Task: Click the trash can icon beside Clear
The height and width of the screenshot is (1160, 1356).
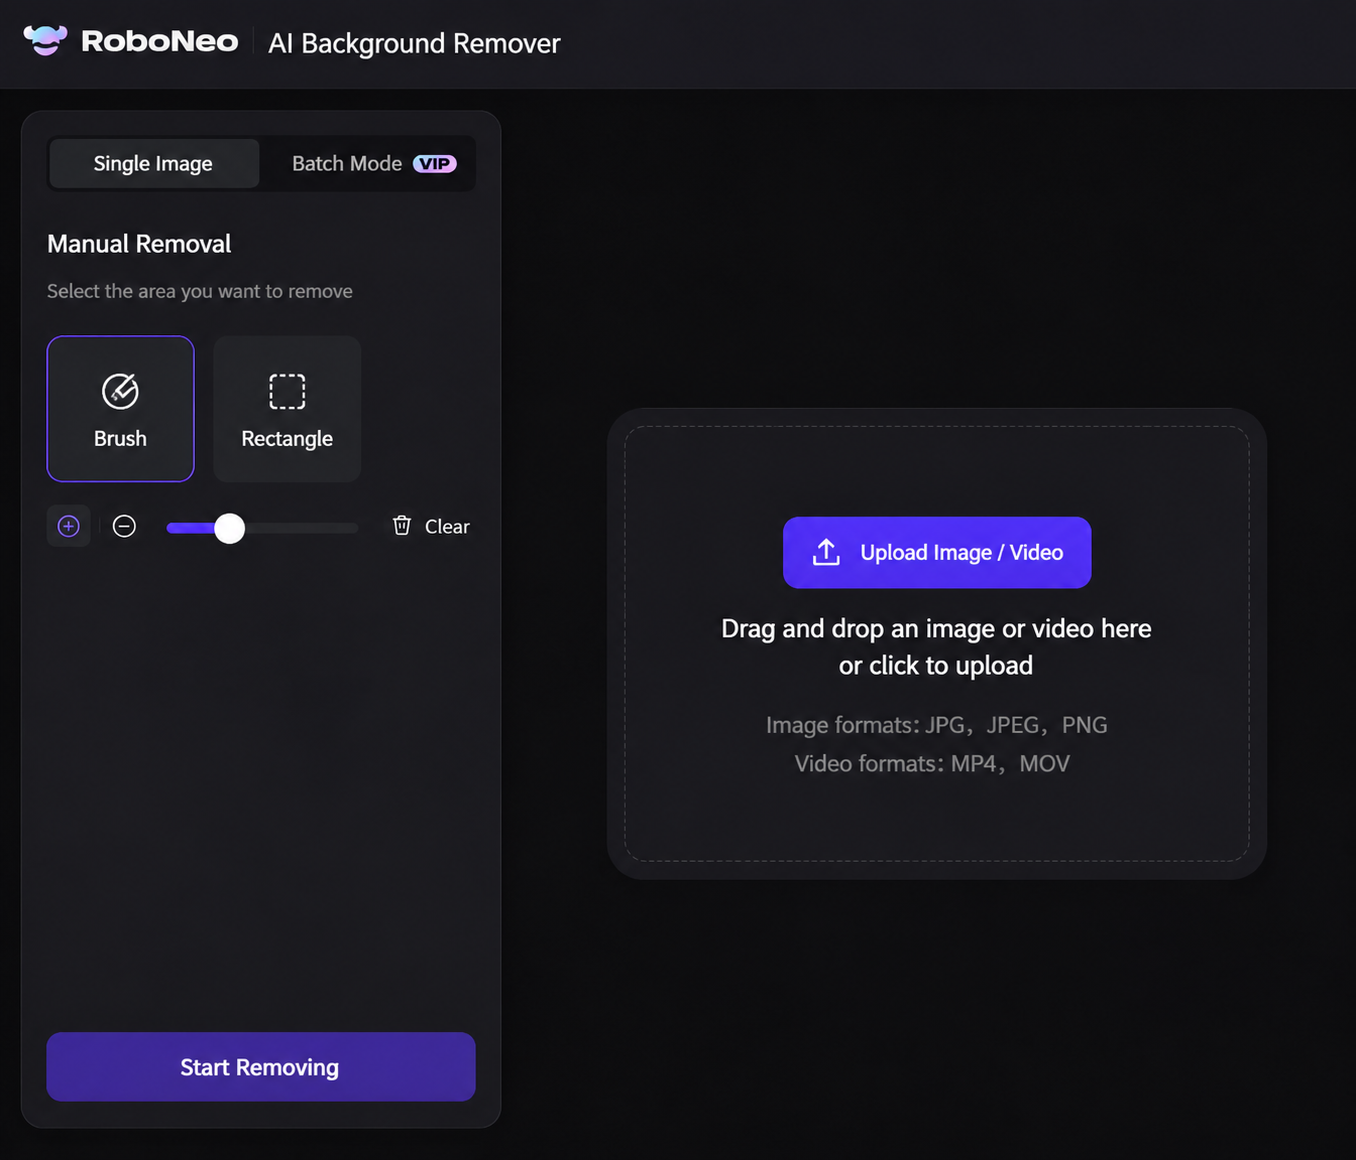Action: pyautogui.click(x=402, y=525)
